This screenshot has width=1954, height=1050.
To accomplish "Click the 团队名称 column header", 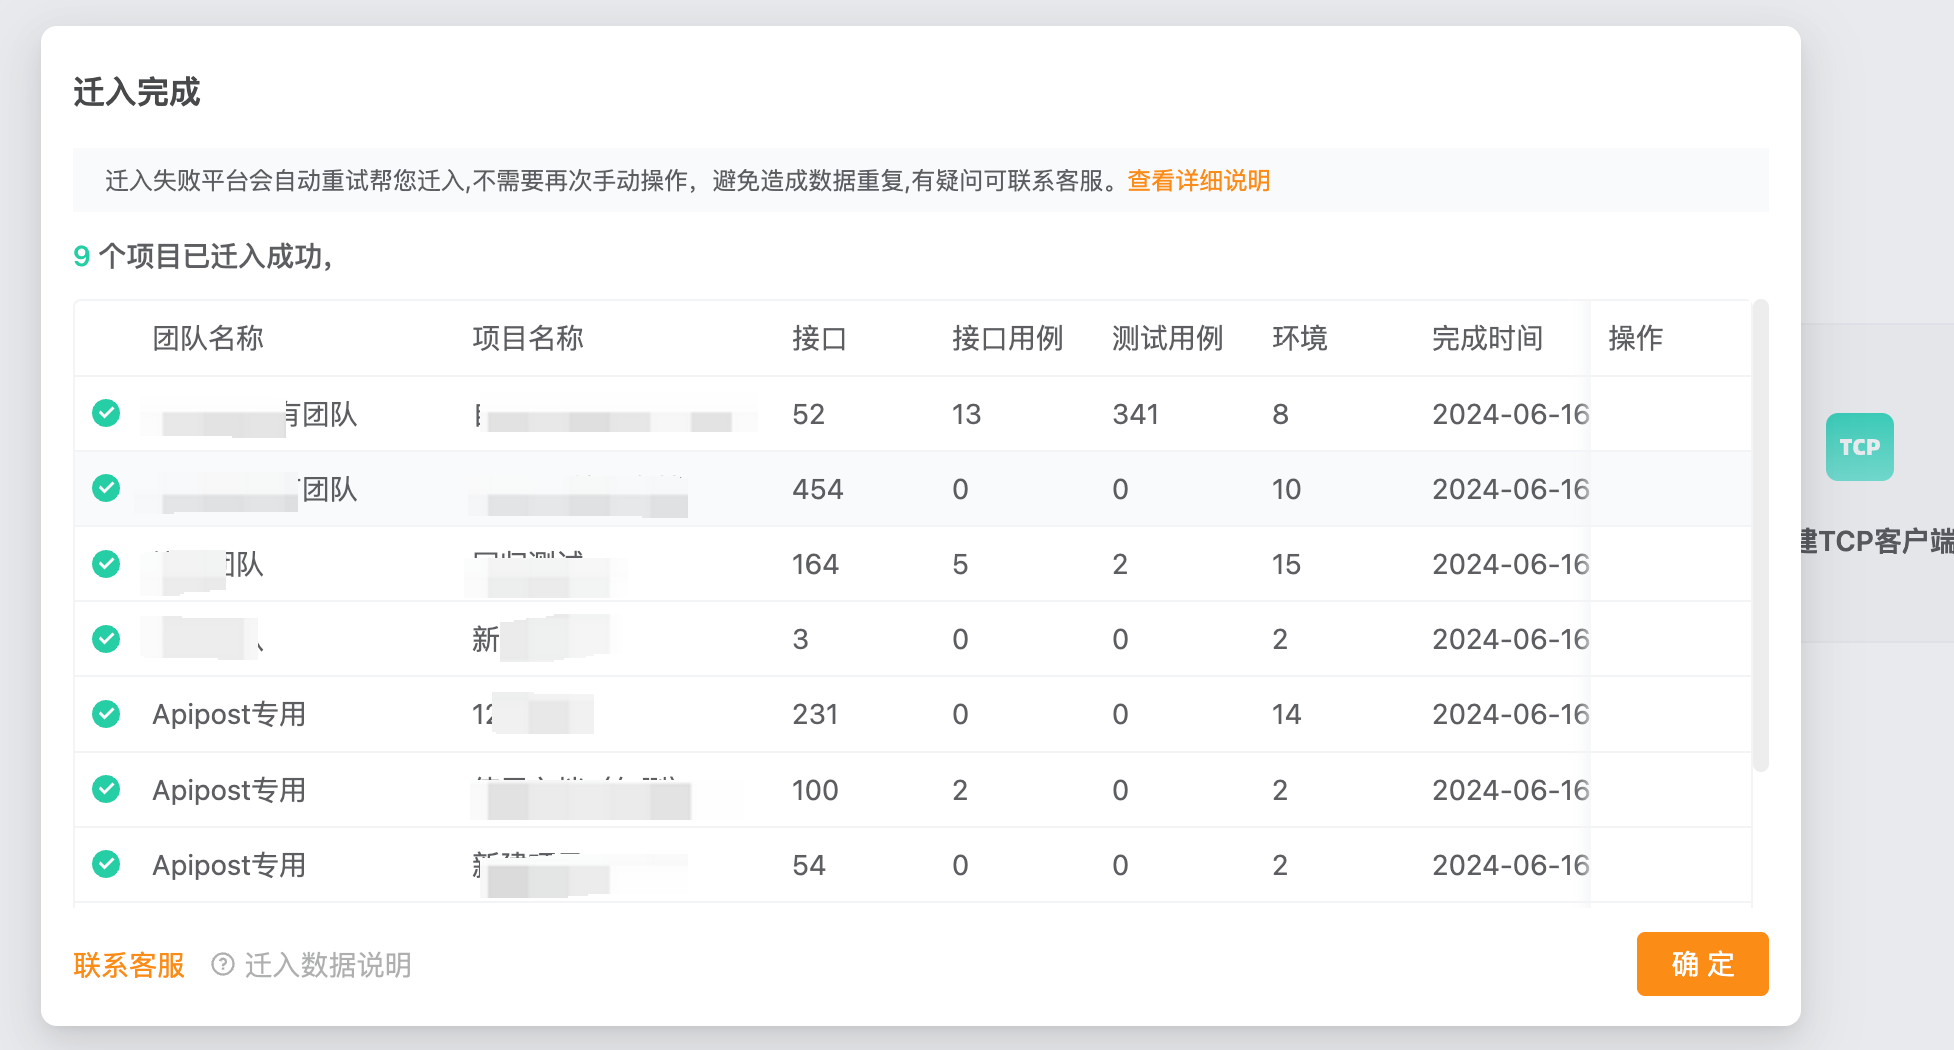I will pos(208,338).
